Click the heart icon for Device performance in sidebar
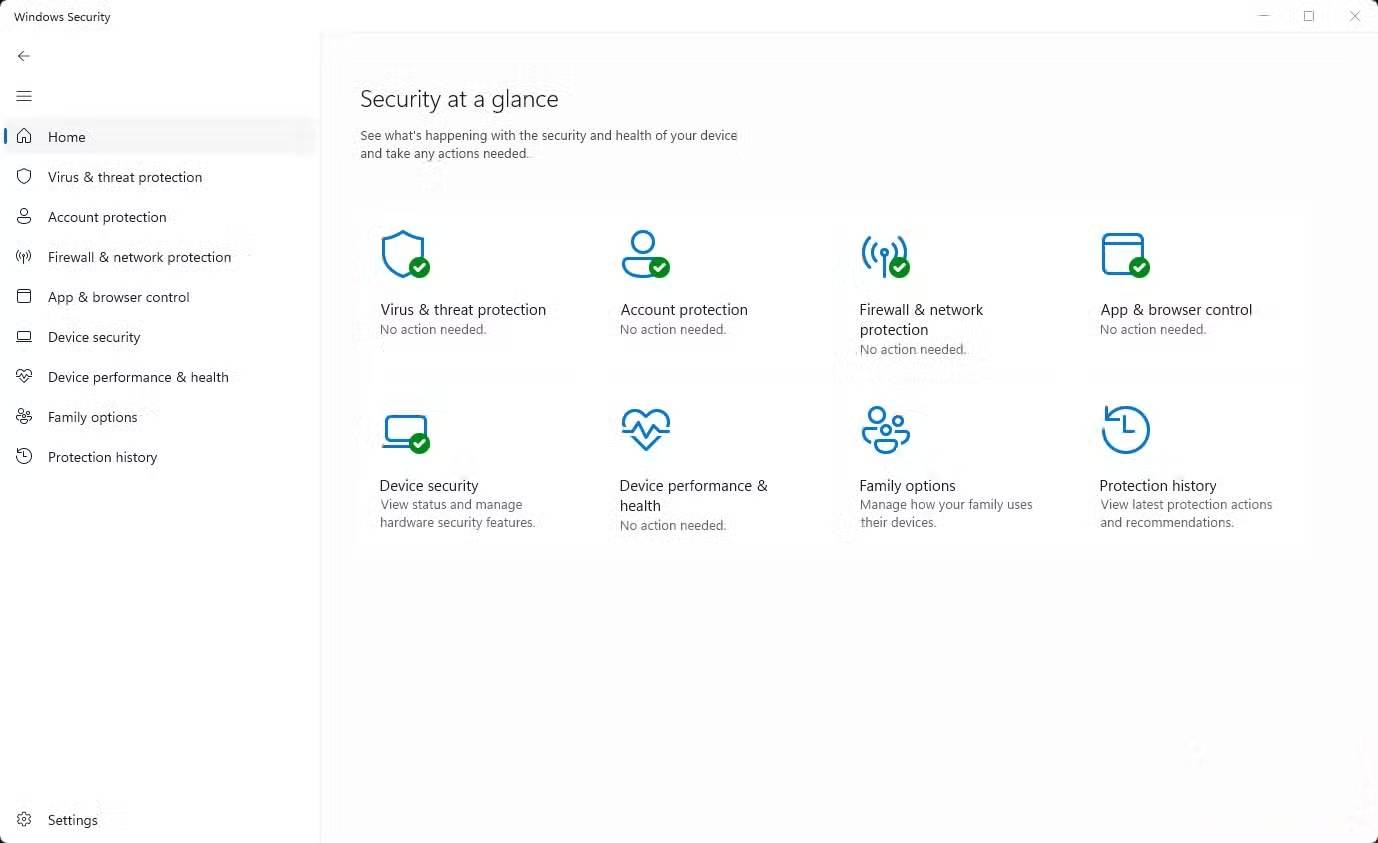The height and width of the screenshot is (843, 1378). coord(24,376)
